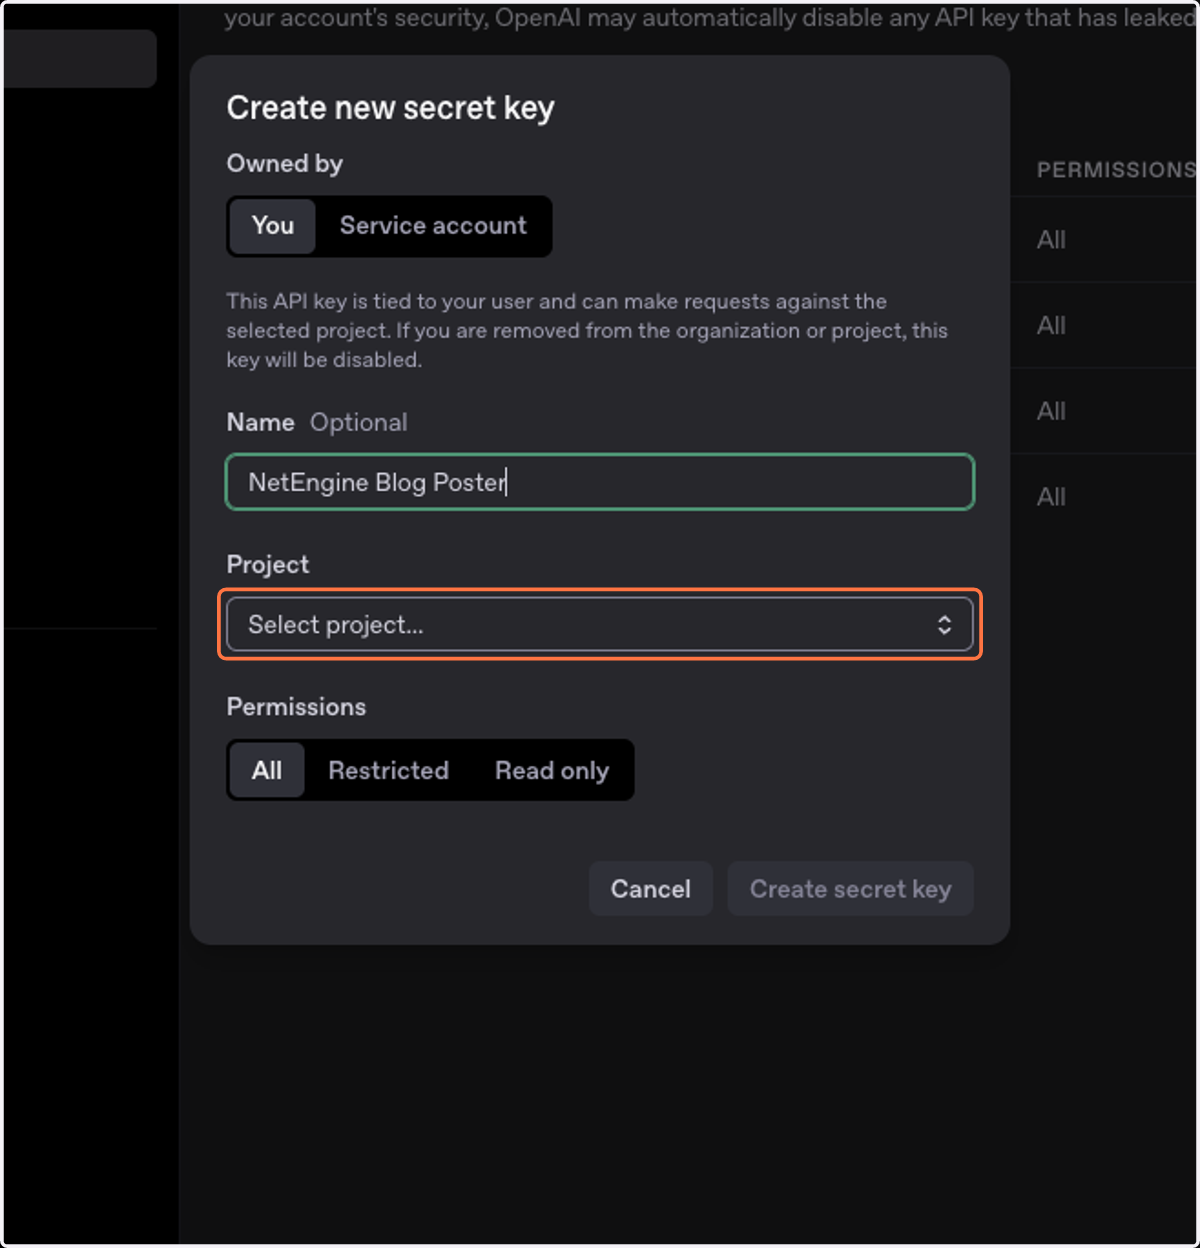
Task: Switch owner to Service account
Action: pos(433,226)
